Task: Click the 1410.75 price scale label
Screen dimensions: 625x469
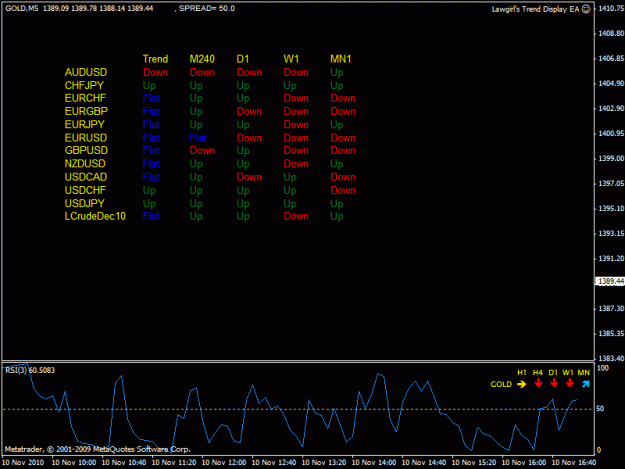Action: click(x=611, y=8)
